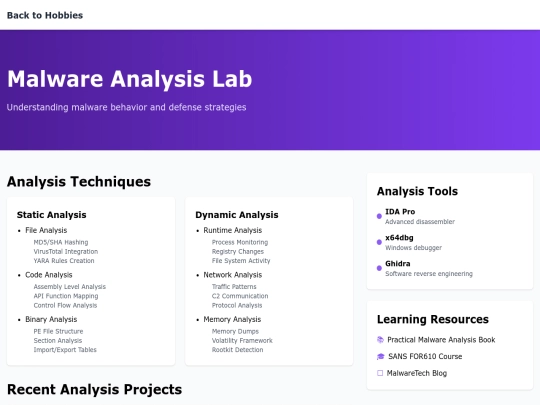Select the x64dbg tool name
This screenshot has height=405, width=540.
pos(399,238)
